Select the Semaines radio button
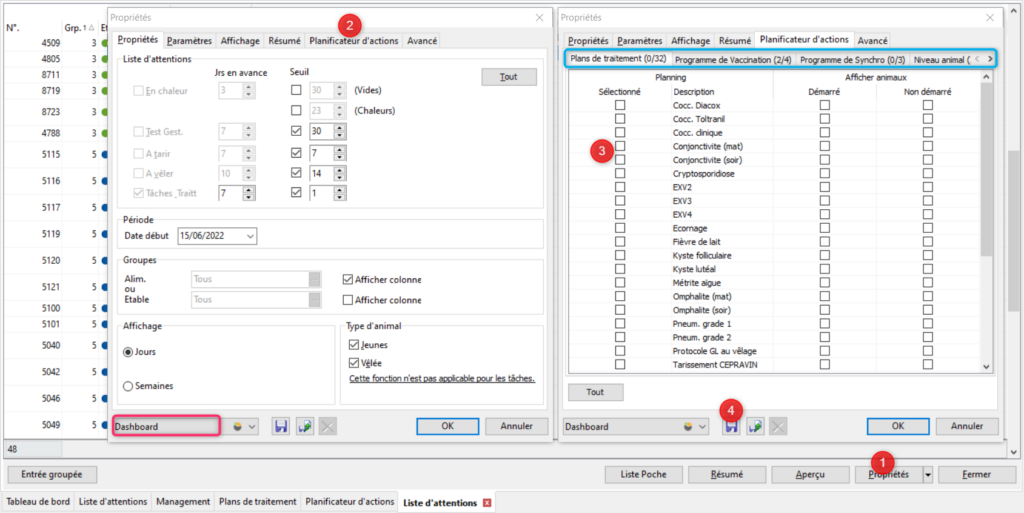This screenshot has height=513, width=1024. [x=128, y=386]
